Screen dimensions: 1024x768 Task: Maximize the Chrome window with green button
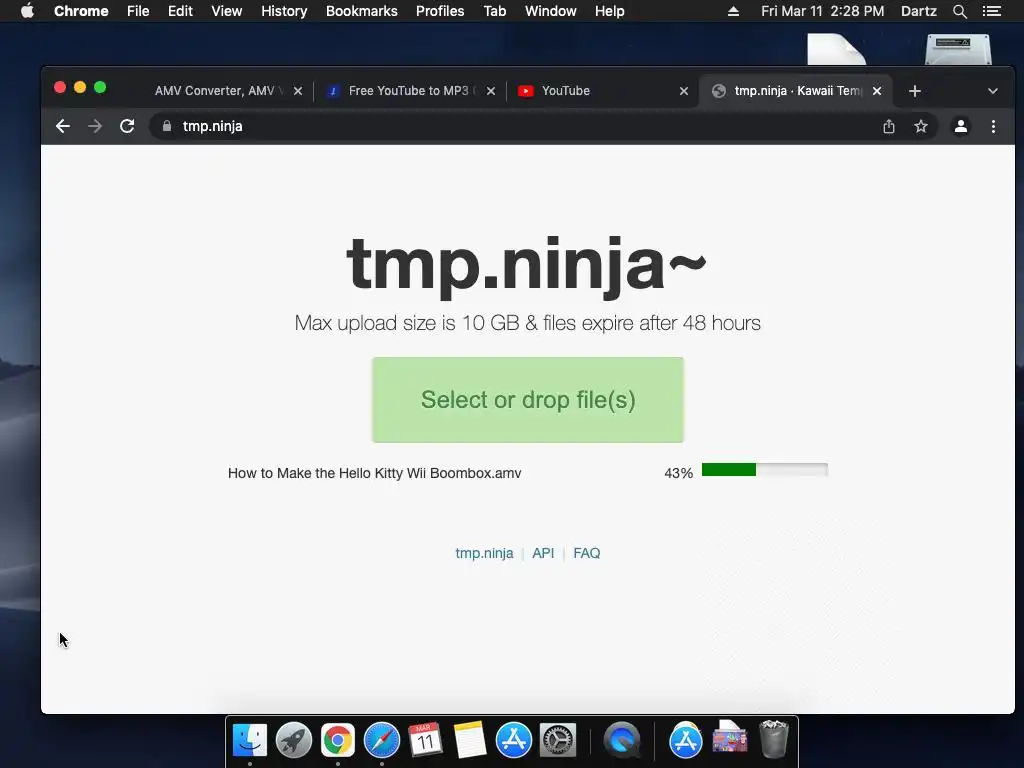click(x=100, y=87)
